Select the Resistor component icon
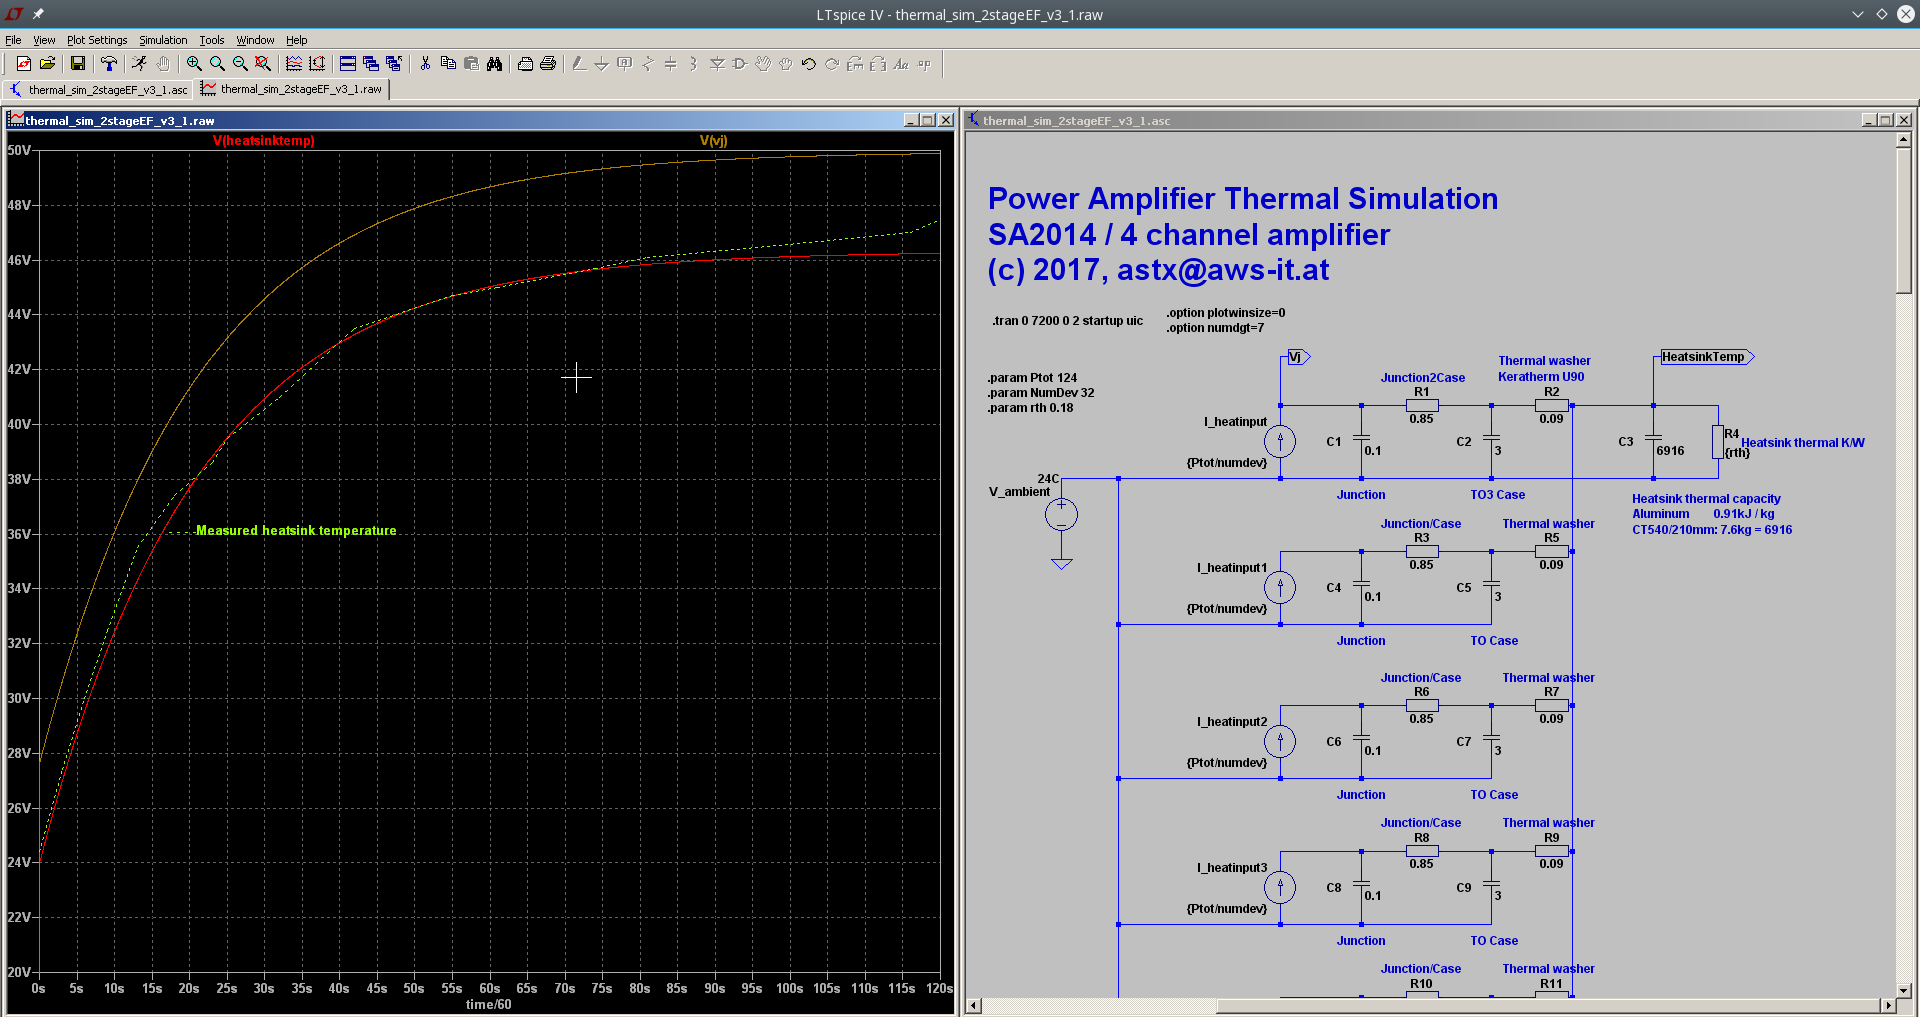The height and width of the screenshot is (1017, 1920). click(648, 64)
